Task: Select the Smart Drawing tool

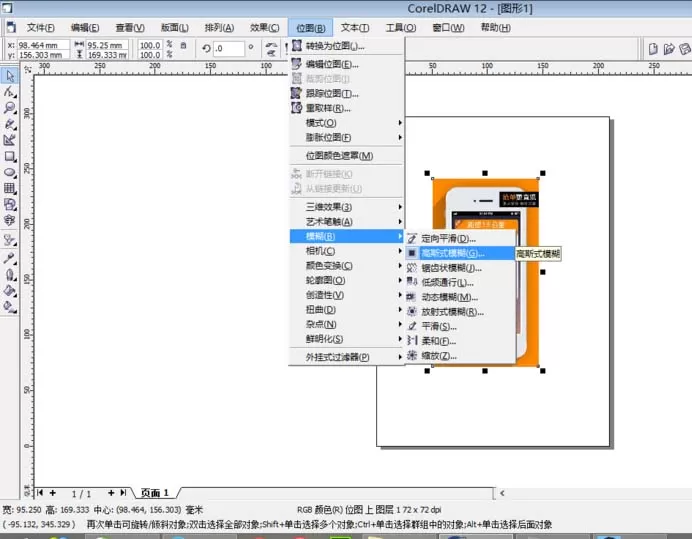Action: coord(10,140)
